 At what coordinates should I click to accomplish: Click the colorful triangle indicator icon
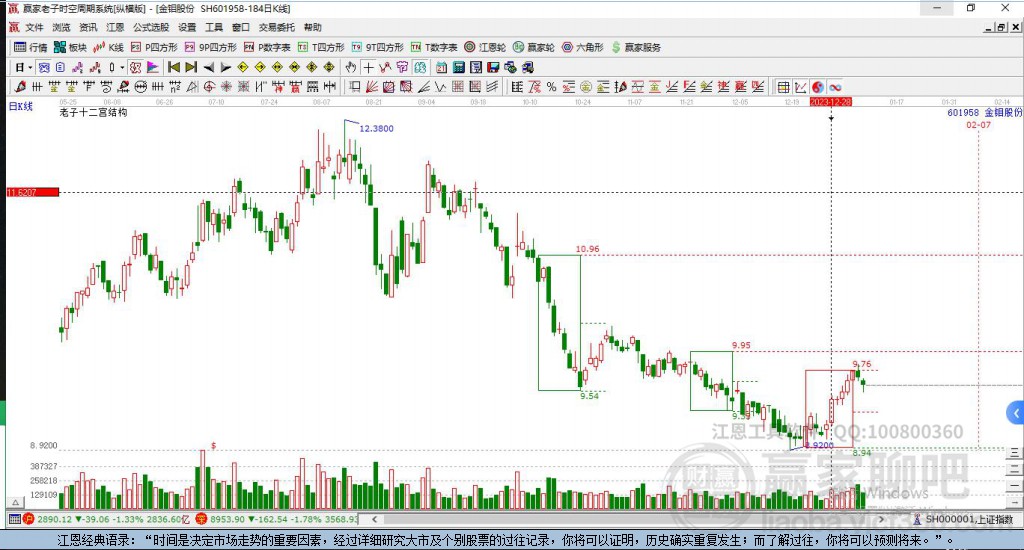point(153,67)
